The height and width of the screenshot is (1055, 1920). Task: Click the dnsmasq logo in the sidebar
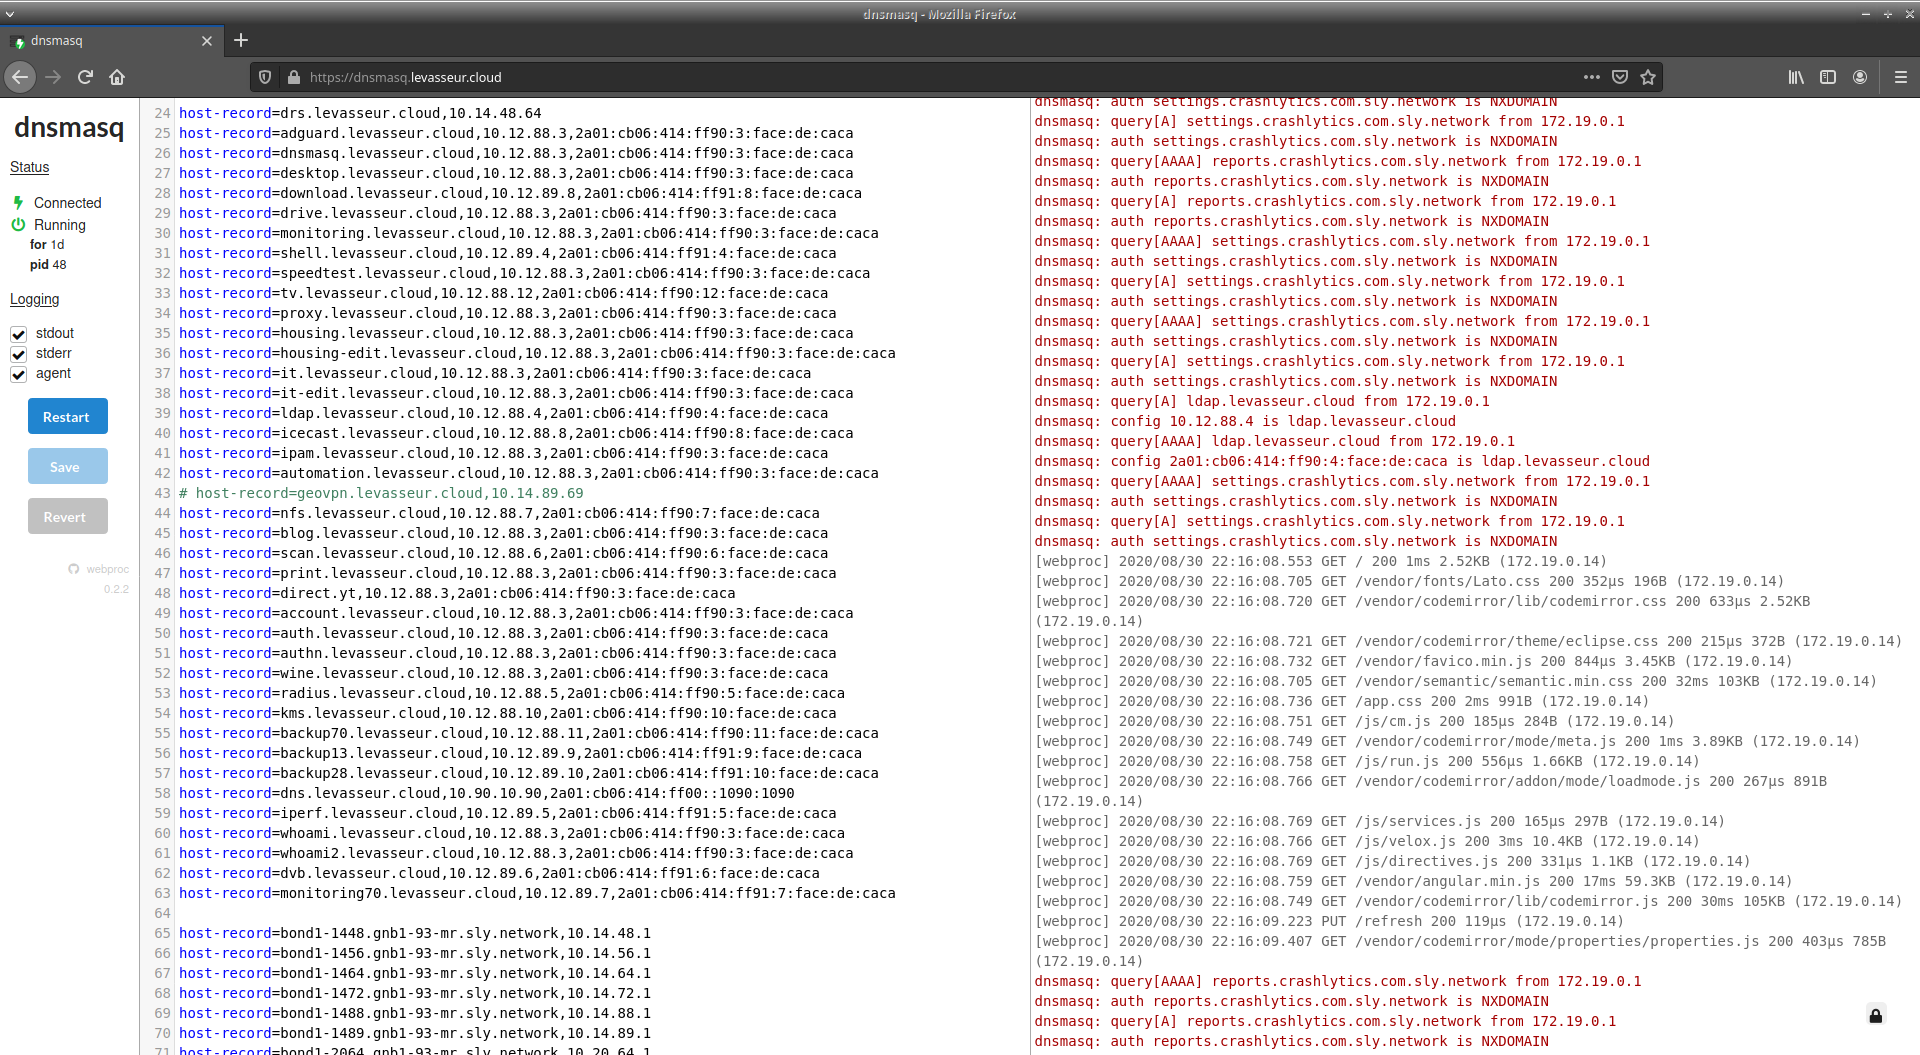pos(68,128)
